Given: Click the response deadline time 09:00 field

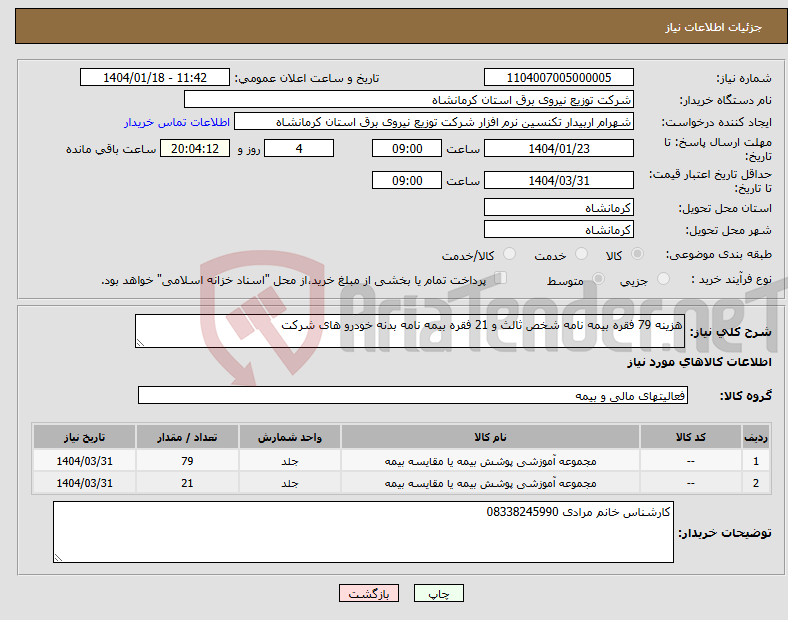Looking at the screenshot, I should click(407, 148).
